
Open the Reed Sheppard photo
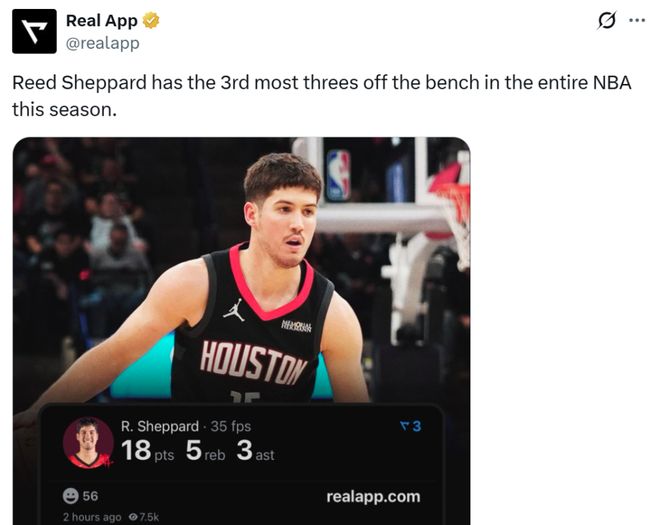point(241,270)
